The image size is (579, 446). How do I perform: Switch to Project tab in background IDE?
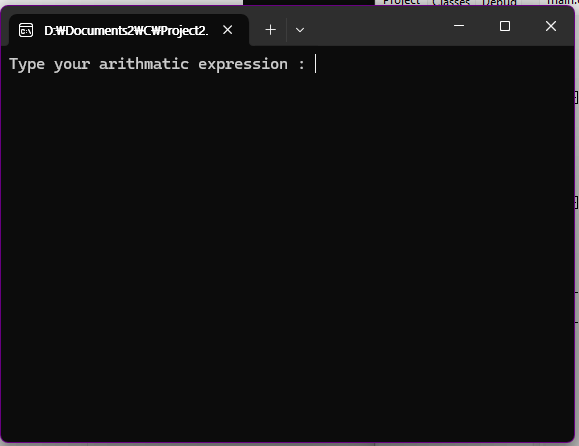[x=401, y=3]
